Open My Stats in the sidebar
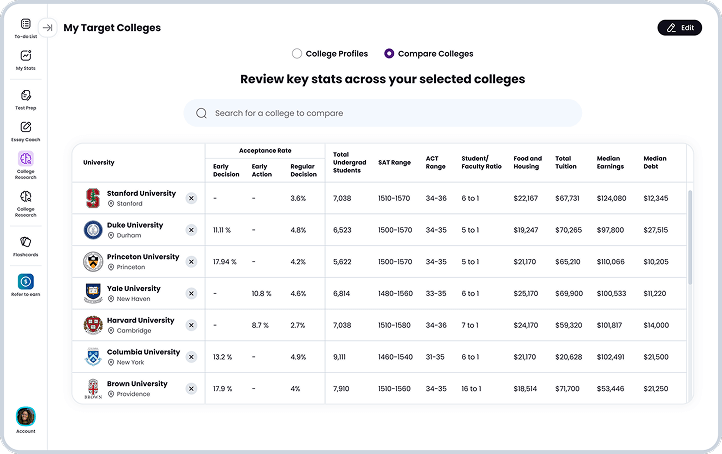Image resolution: width=722 pixels, height=454 pixels. pyautogui.click(x=26, y=56)
